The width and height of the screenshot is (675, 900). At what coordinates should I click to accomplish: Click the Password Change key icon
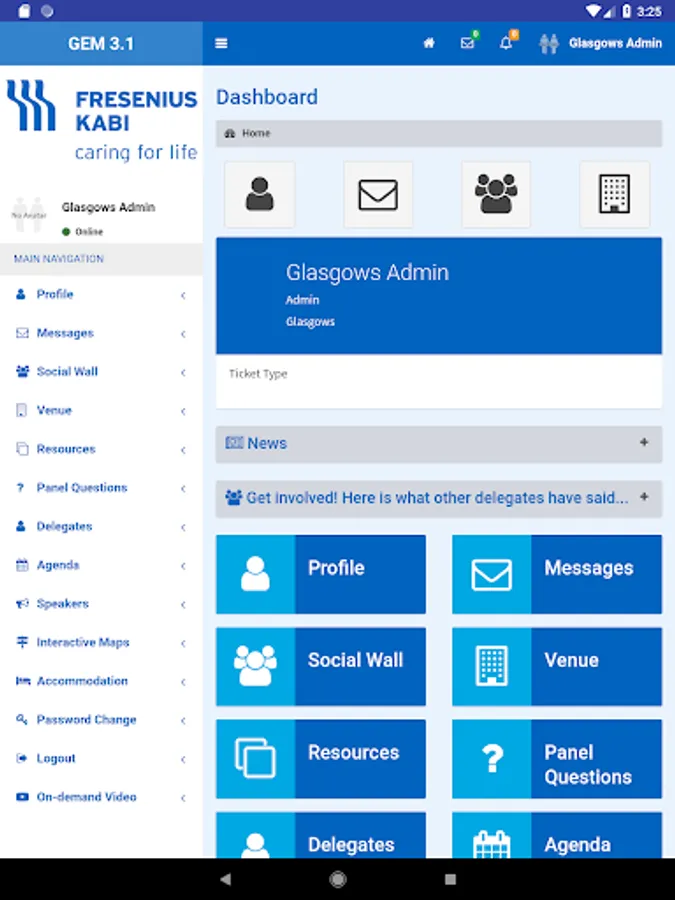tap(22, 720)
